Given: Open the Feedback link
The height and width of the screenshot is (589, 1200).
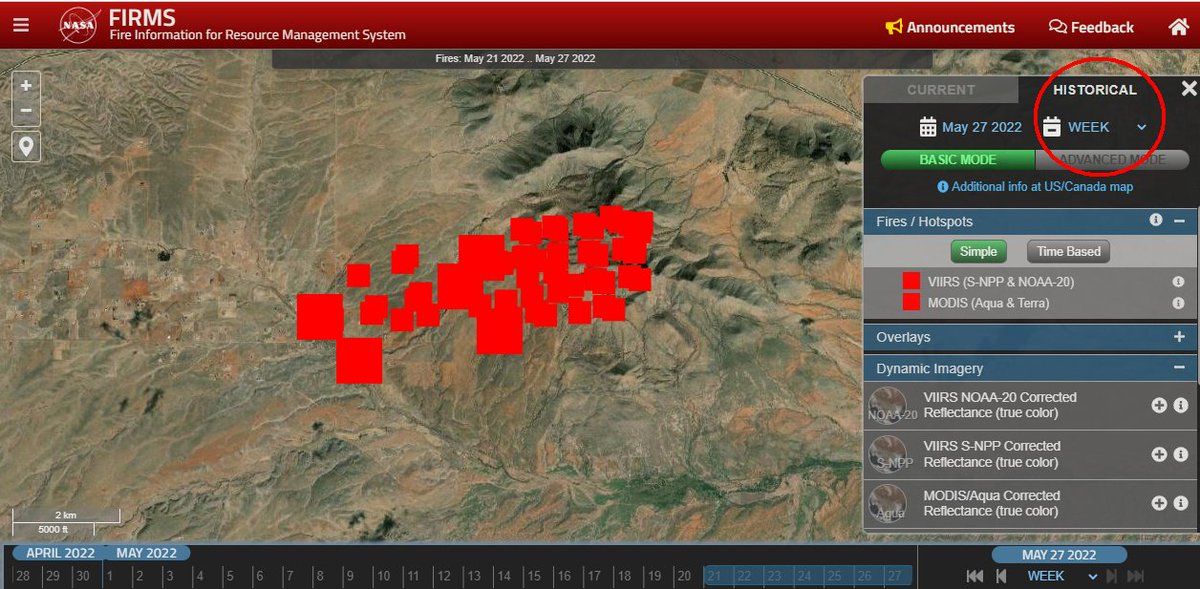Looking at the screenshot, I should 1091,27.
